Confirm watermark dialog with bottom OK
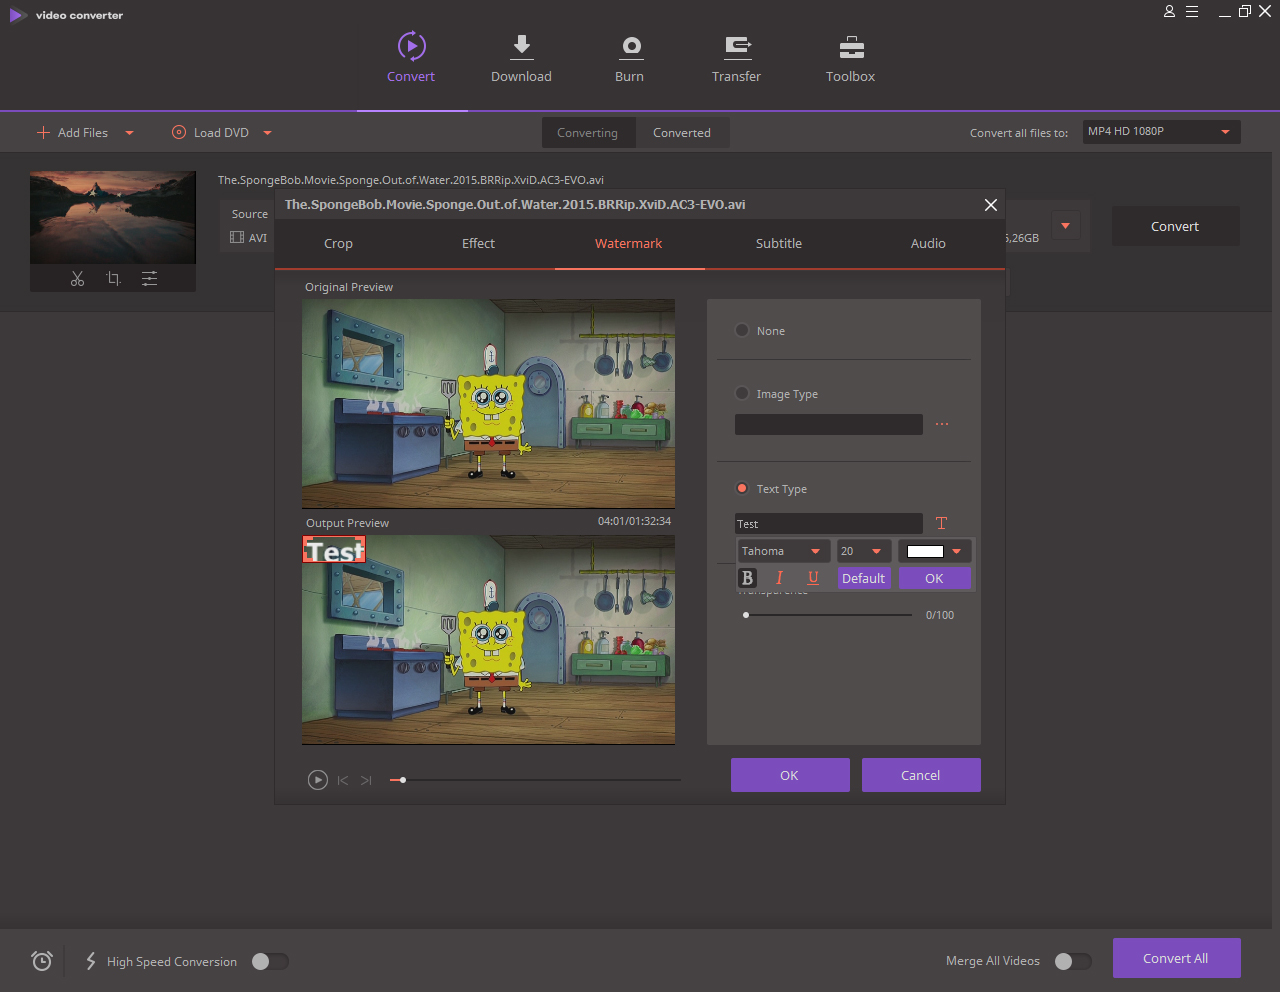This screenshot has width=1280, height=992. (790, 775)
